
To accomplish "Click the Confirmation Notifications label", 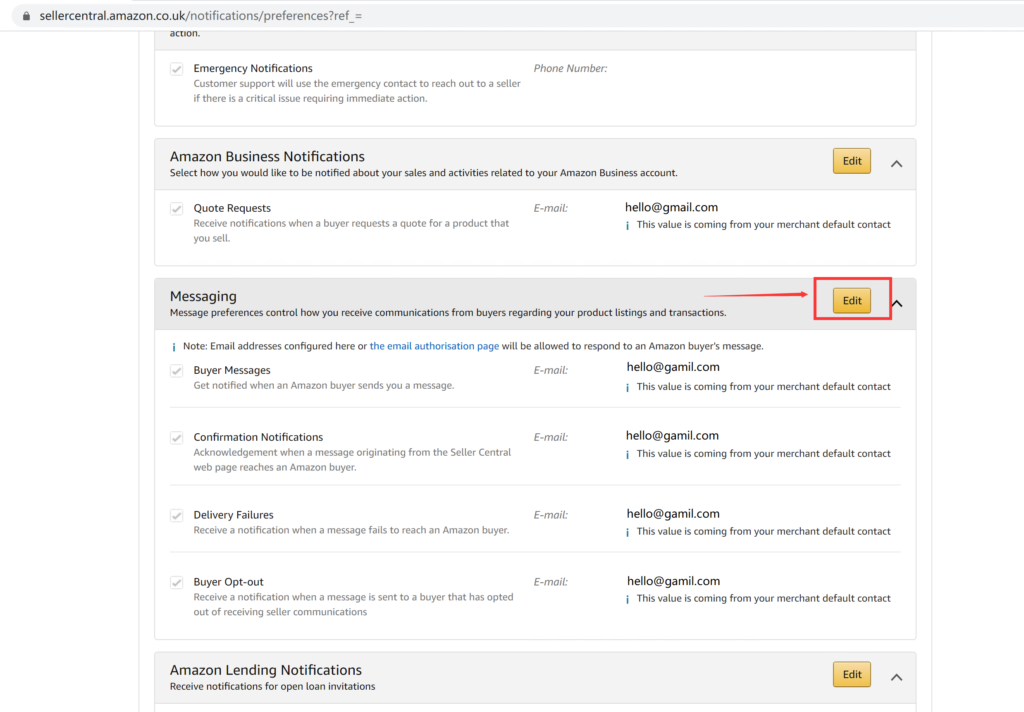I will pyautogui.click(x=258, y=437).
